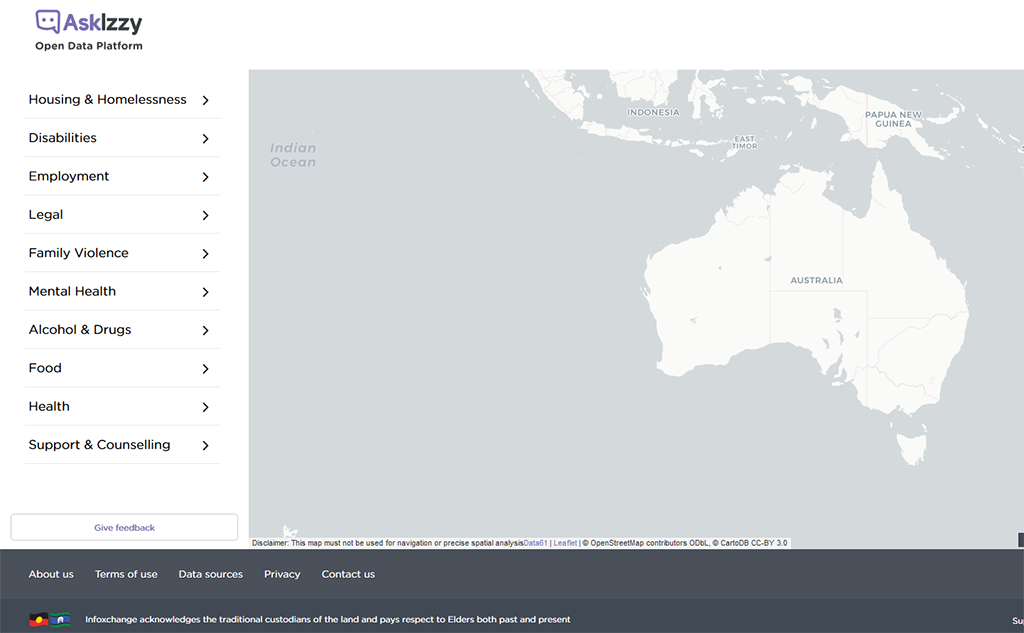This screenshot has height=633, width=1024.
Task: Open Terms of use page
Action: click(126, 574)
